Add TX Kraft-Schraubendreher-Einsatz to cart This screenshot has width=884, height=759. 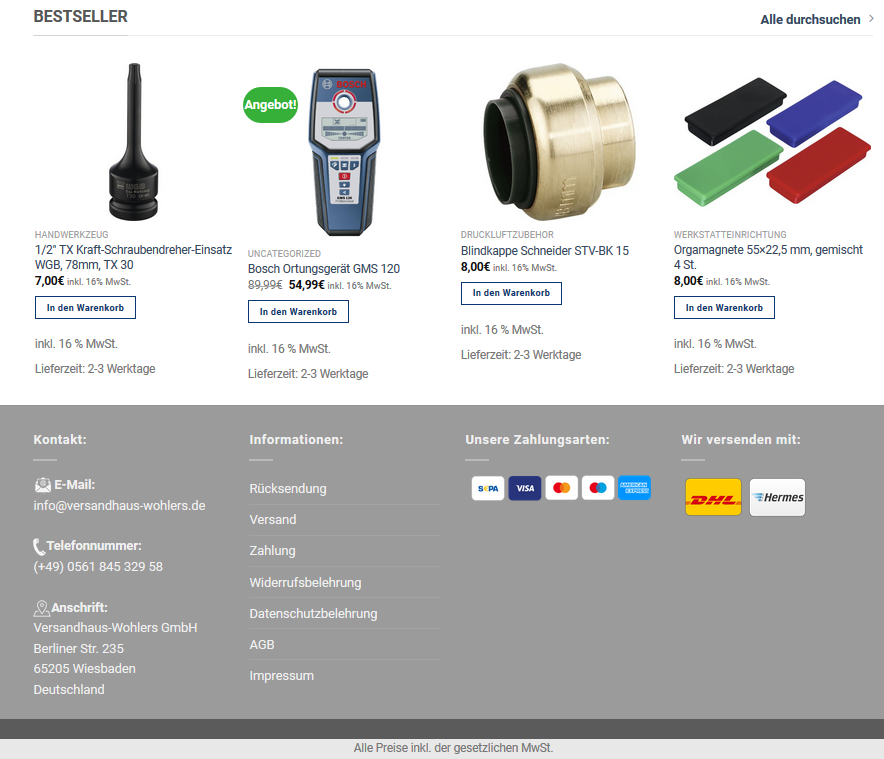click(x=85, y=308)
